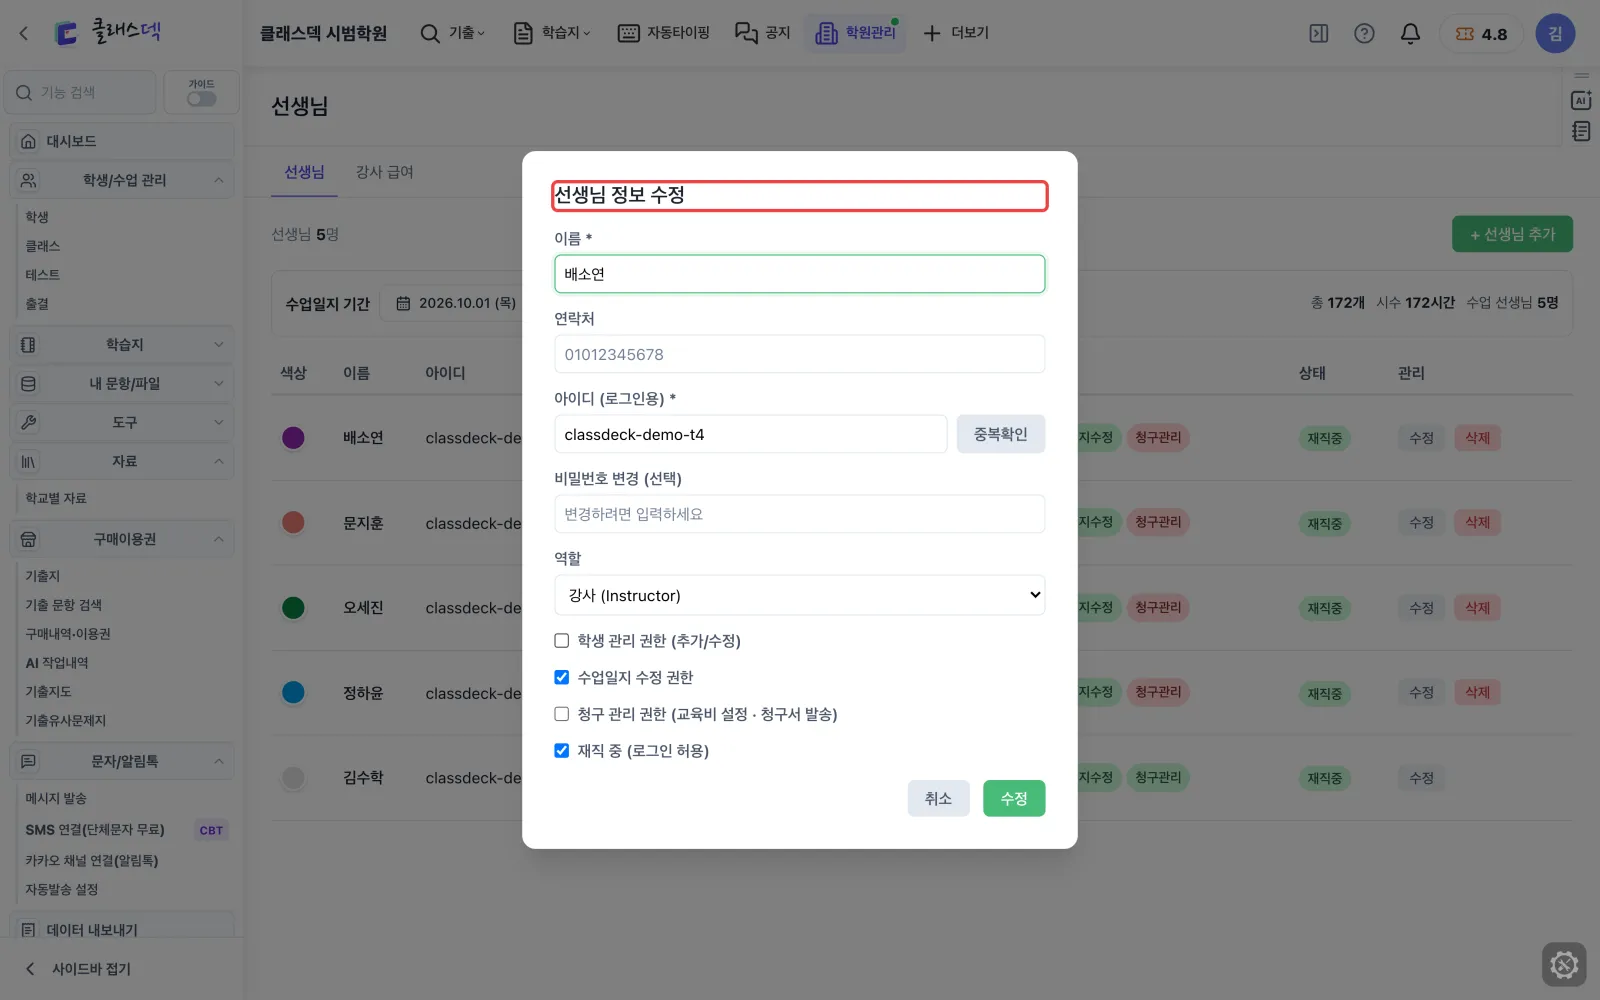Click the calendar icon beside 2026.10.01
Viewport: 1600px width, 1000px height.
point(403,303)
